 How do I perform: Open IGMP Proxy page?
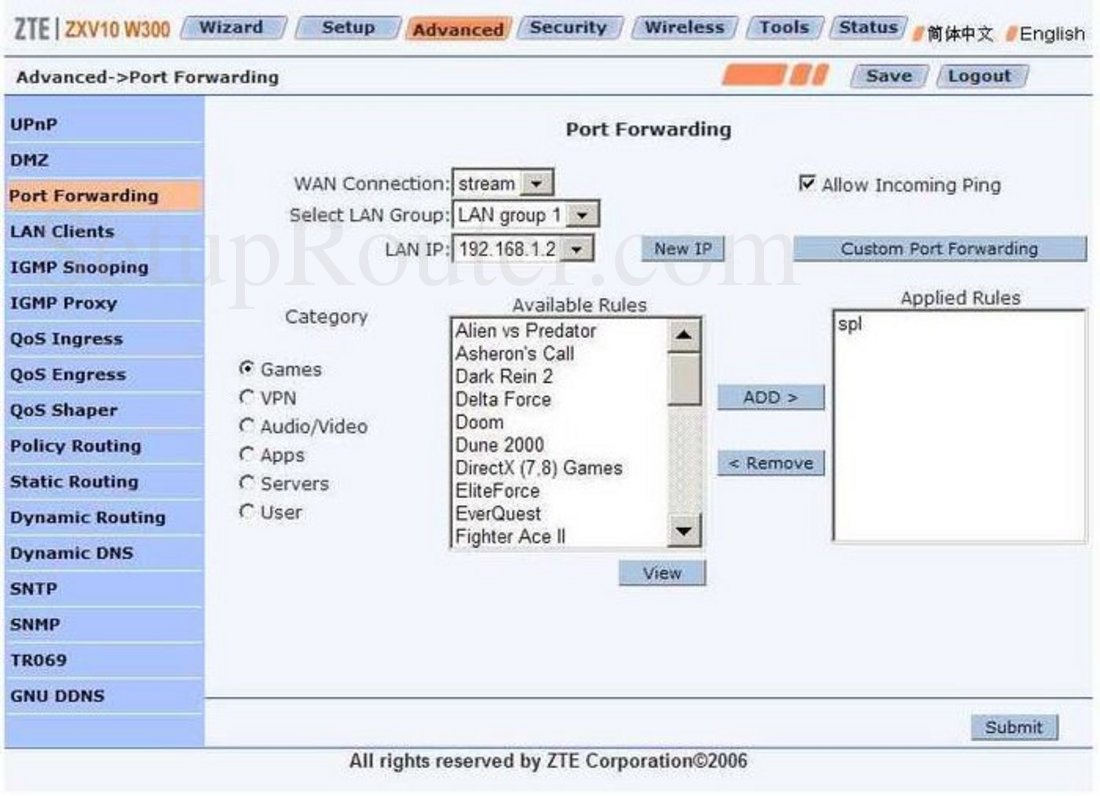click(x=104, y=304)
